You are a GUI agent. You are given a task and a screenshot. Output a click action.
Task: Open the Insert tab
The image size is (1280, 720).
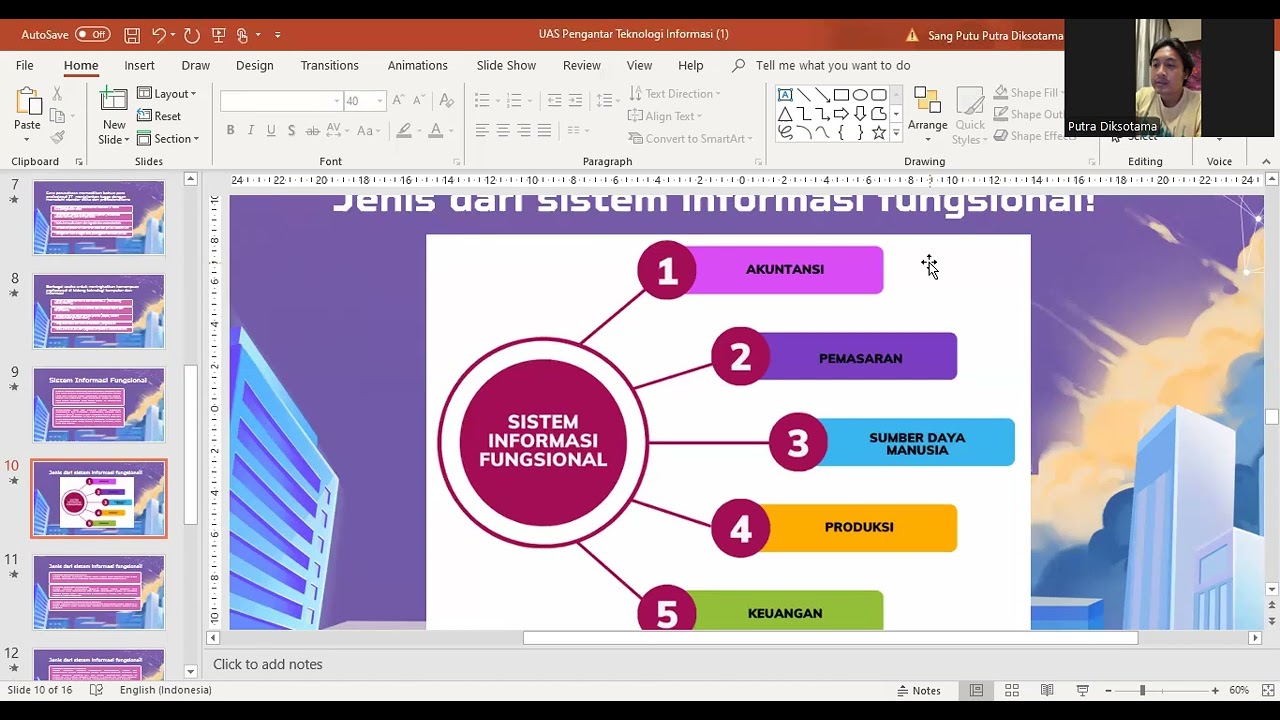tap(139, 65)
